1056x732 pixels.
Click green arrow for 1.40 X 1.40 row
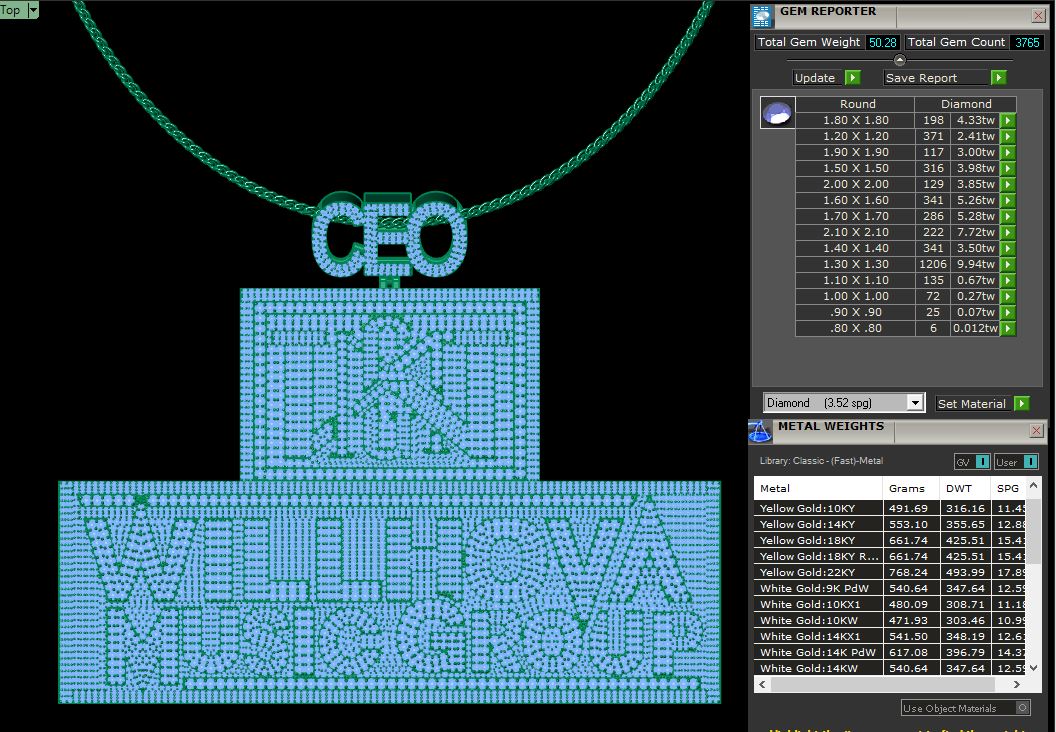coord(1008,248)
